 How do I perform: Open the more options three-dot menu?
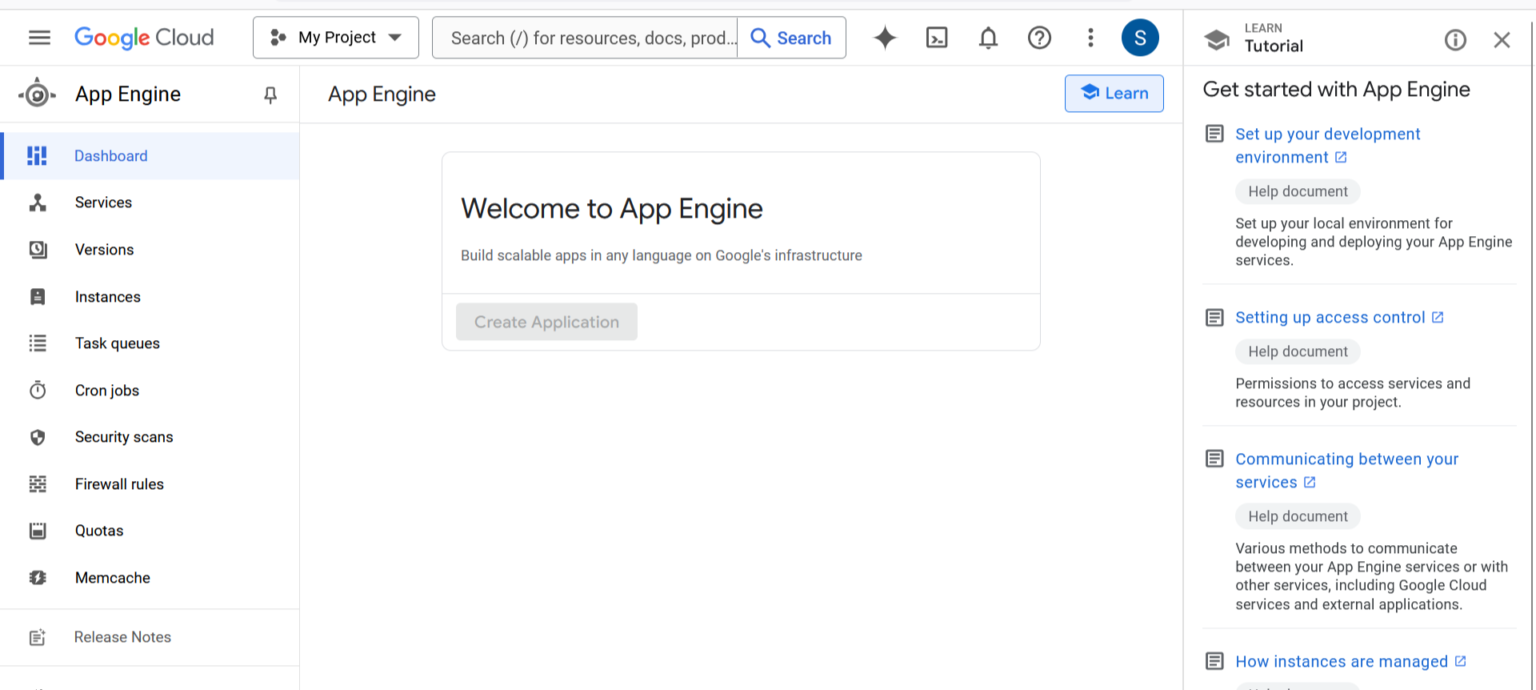(x=1090, y=37)
